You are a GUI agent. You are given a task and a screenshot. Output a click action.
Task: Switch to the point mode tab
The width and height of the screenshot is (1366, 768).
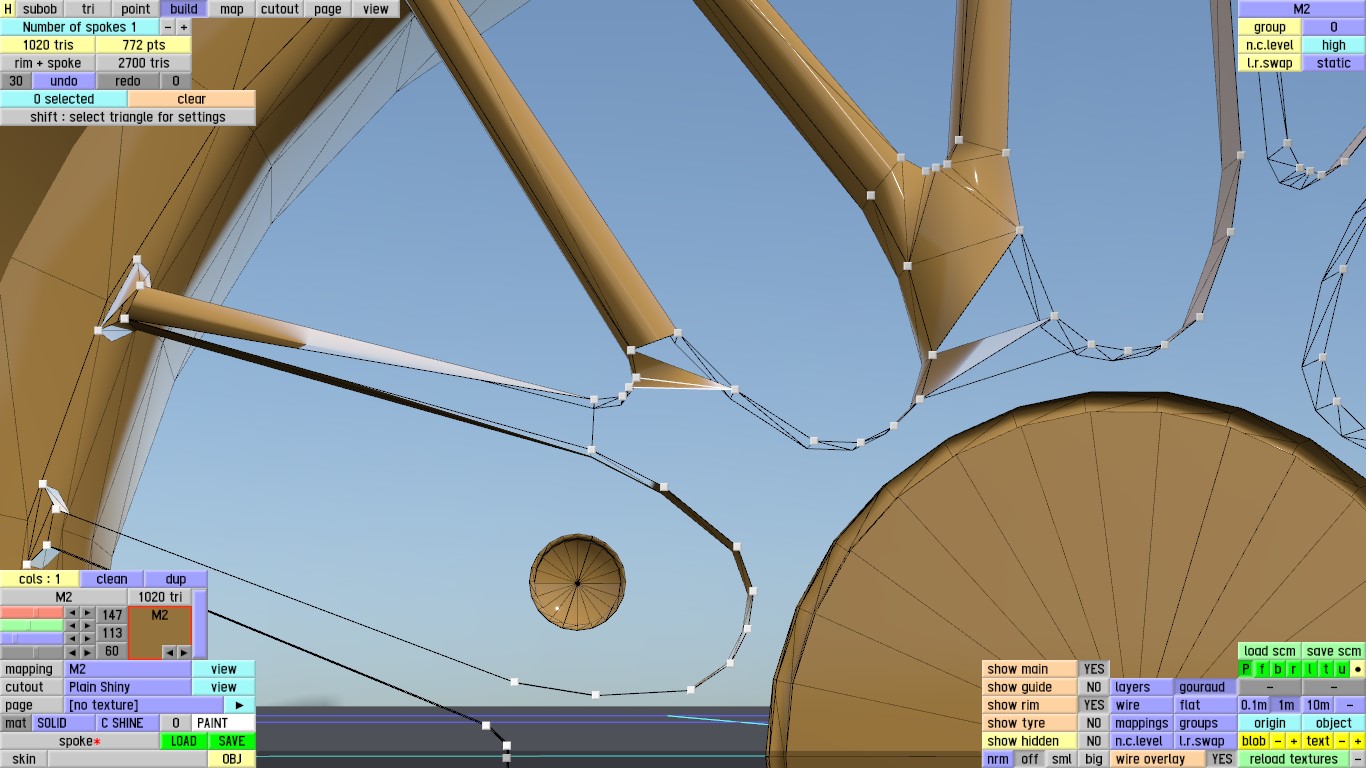coord(136,9)
